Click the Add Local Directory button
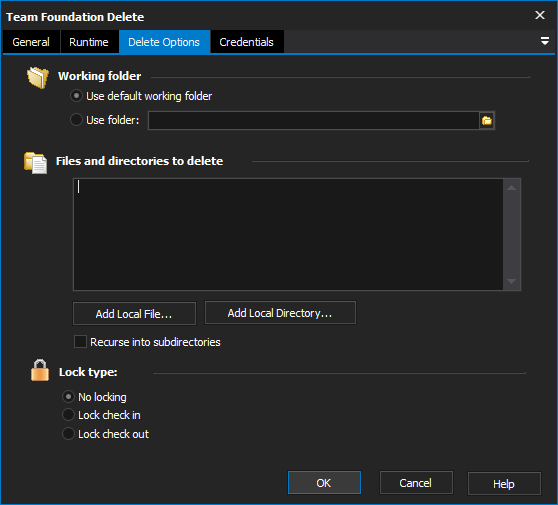Screen dimensions: 558x505 (280, 313)
